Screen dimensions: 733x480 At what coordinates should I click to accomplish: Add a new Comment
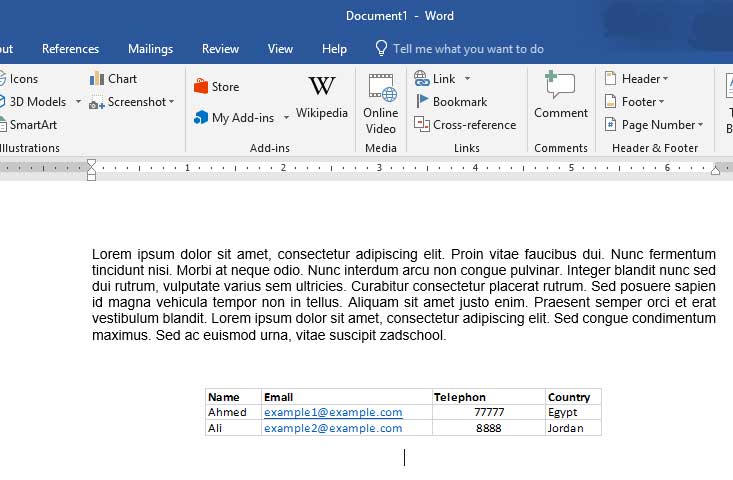tap(561, 95)
